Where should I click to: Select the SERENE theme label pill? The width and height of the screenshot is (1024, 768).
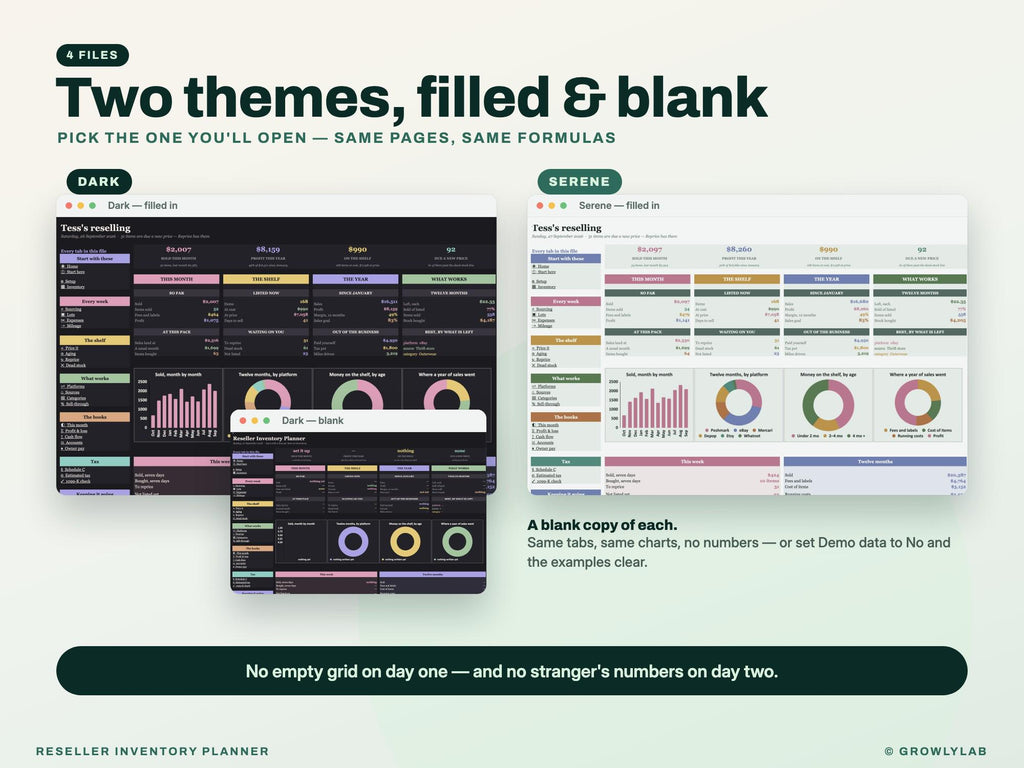(579, 182)
